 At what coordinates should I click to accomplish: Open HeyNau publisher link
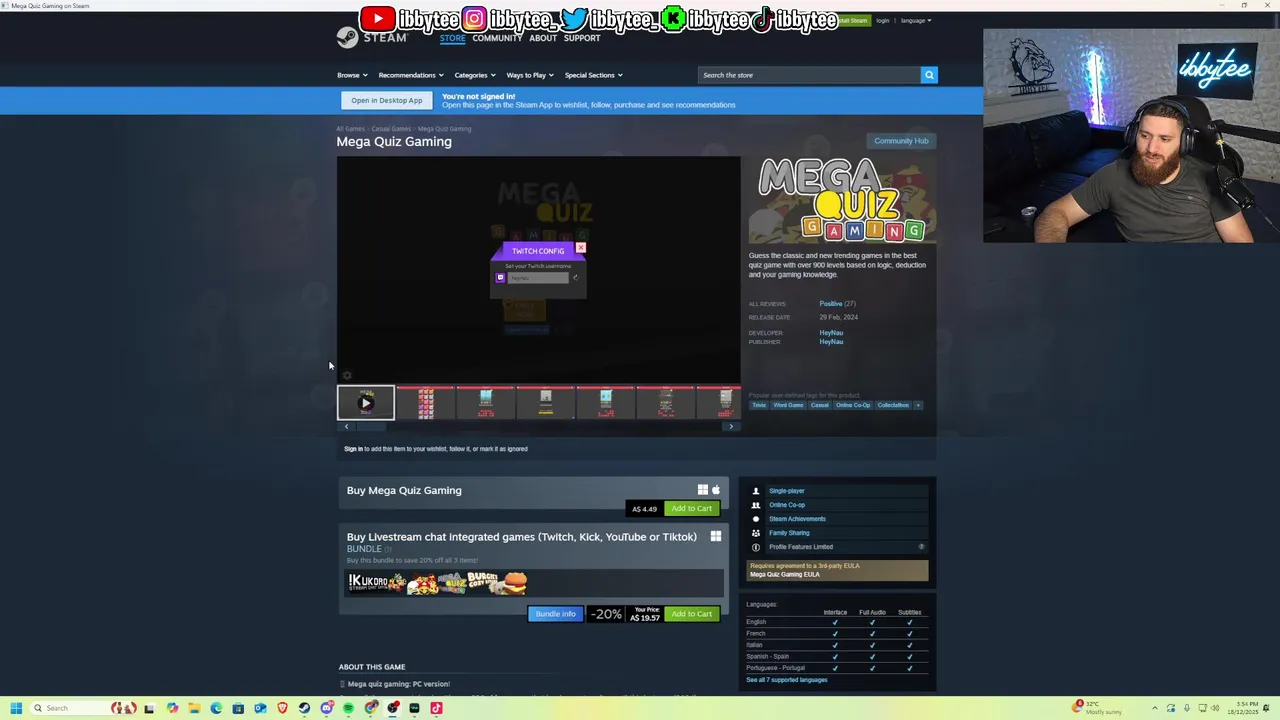831,342
